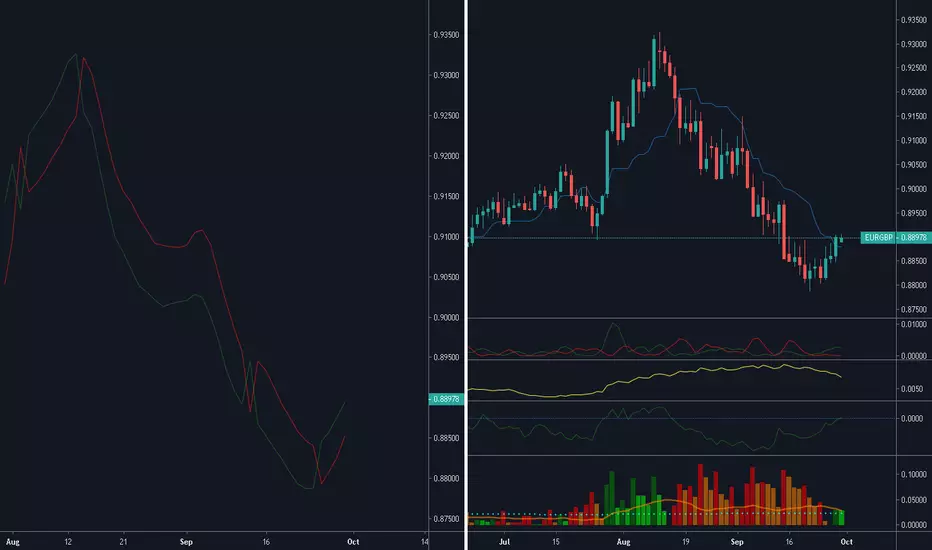The image size is (932, 550).
Task: Select 0.05000 on the volume pane scale
Action: click(914, 500)
